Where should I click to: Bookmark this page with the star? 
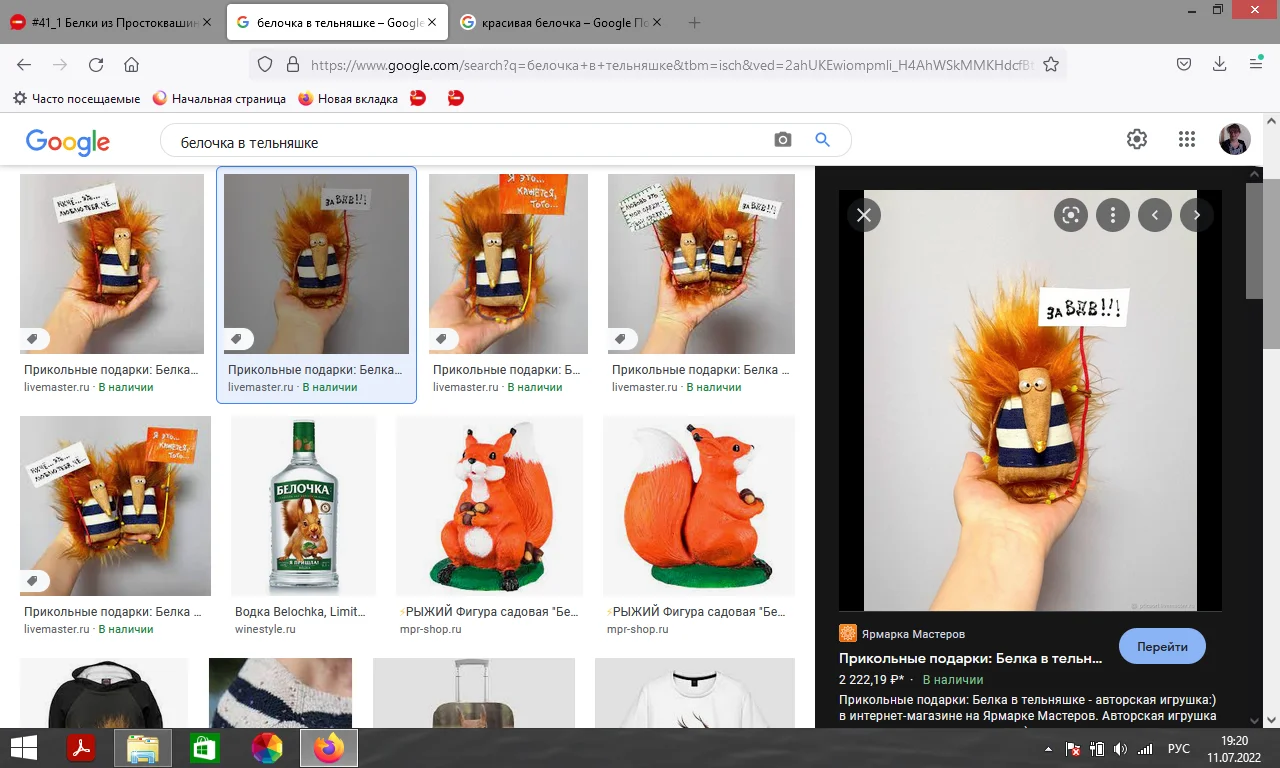[1051, 64]
